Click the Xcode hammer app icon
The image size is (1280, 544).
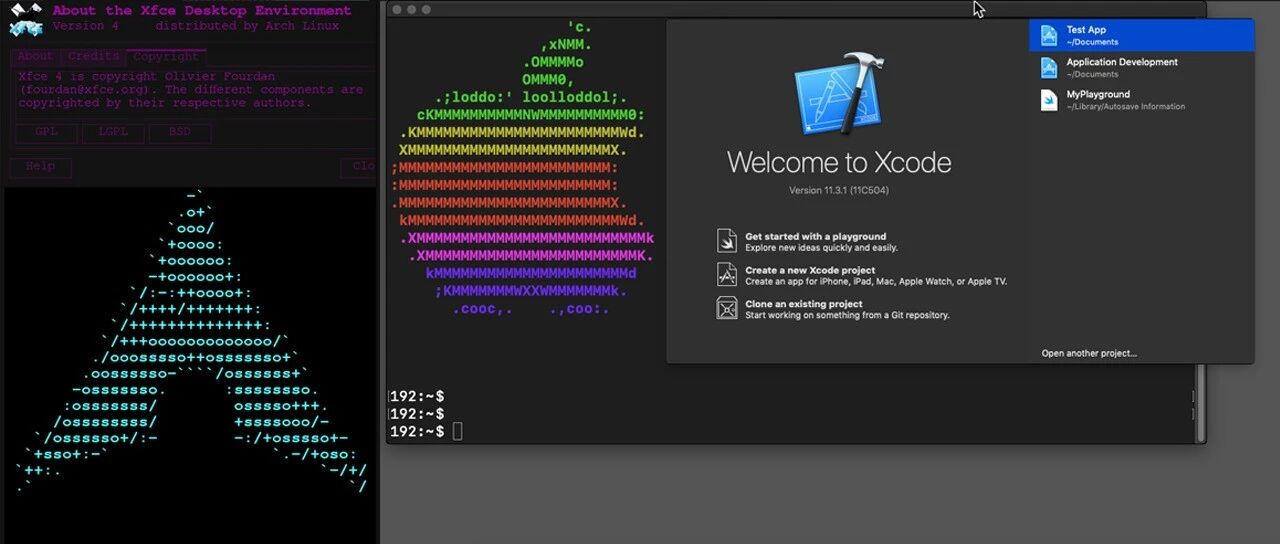839,93
